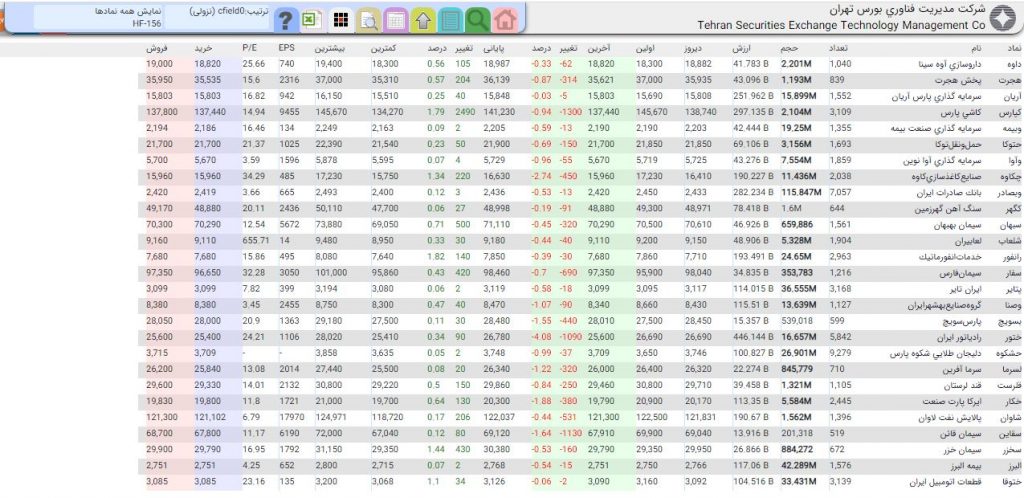The image size is (1024, 498).
Task: Sort by the P/E column header
Action: tap(250, 48)
